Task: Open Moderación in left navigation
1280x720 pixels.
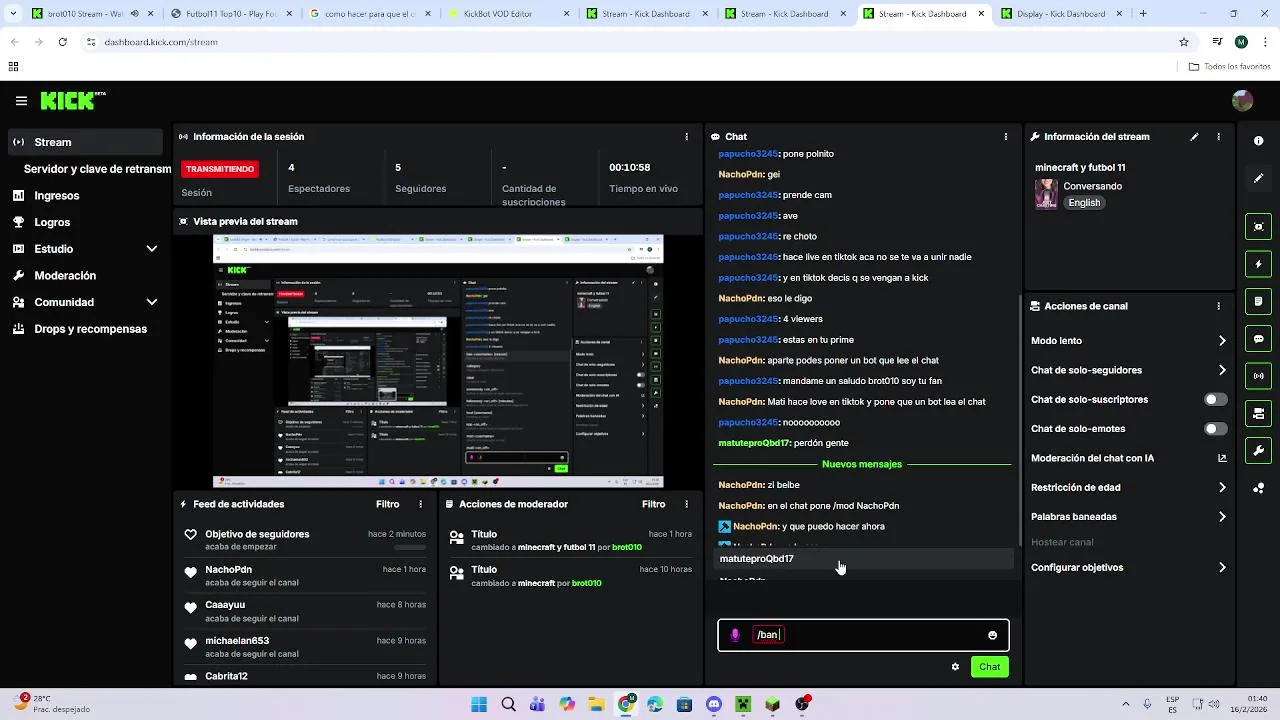Action: [85, 275]
